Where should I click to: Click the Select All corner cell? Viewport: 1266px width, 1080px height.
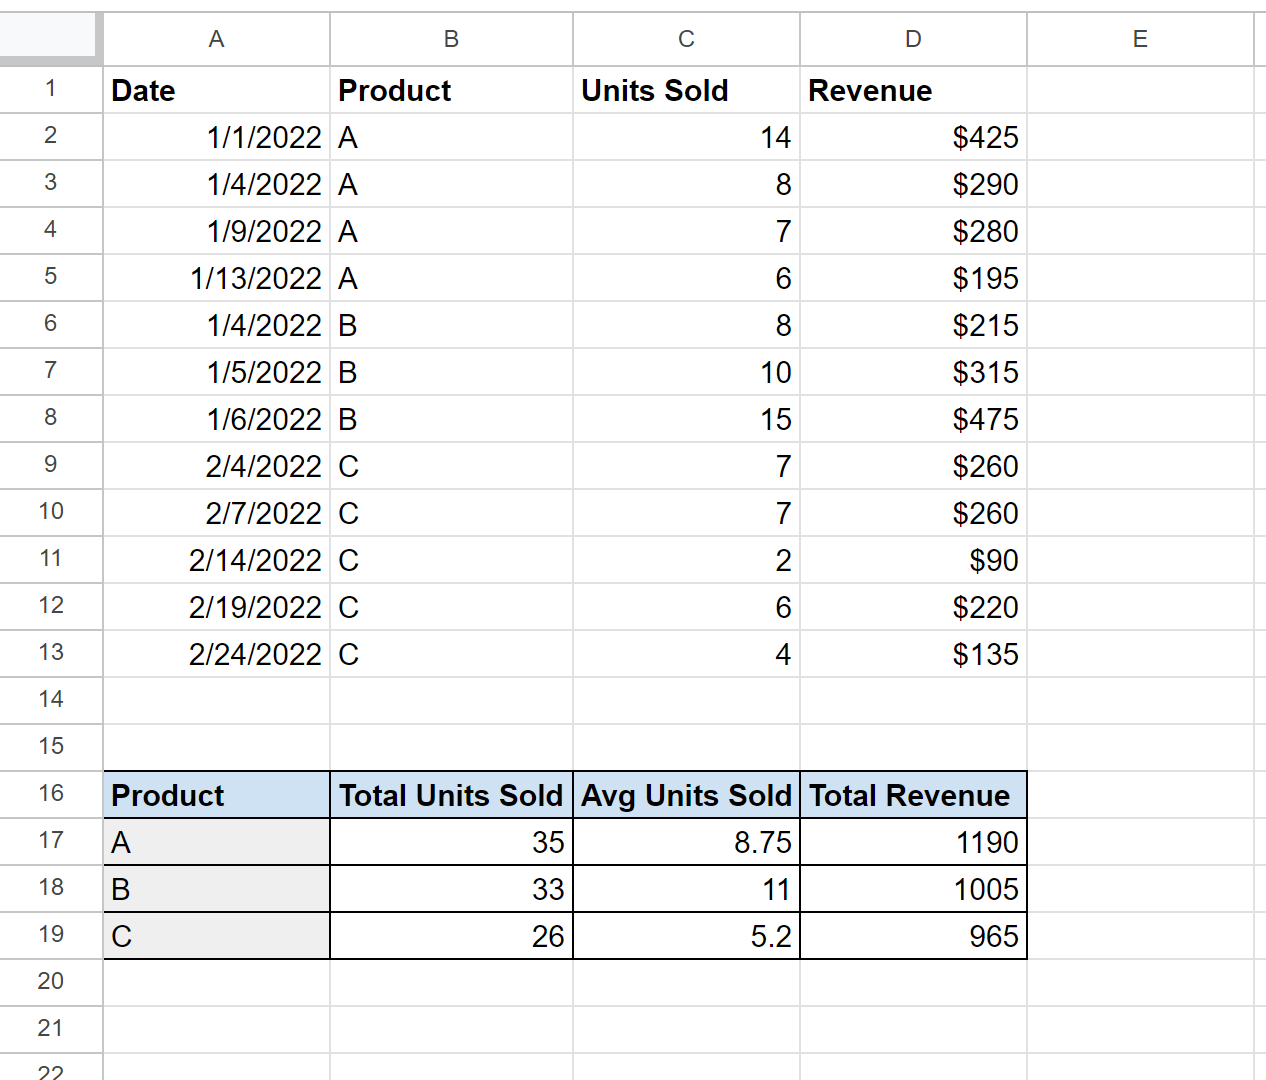pos(51,39)
